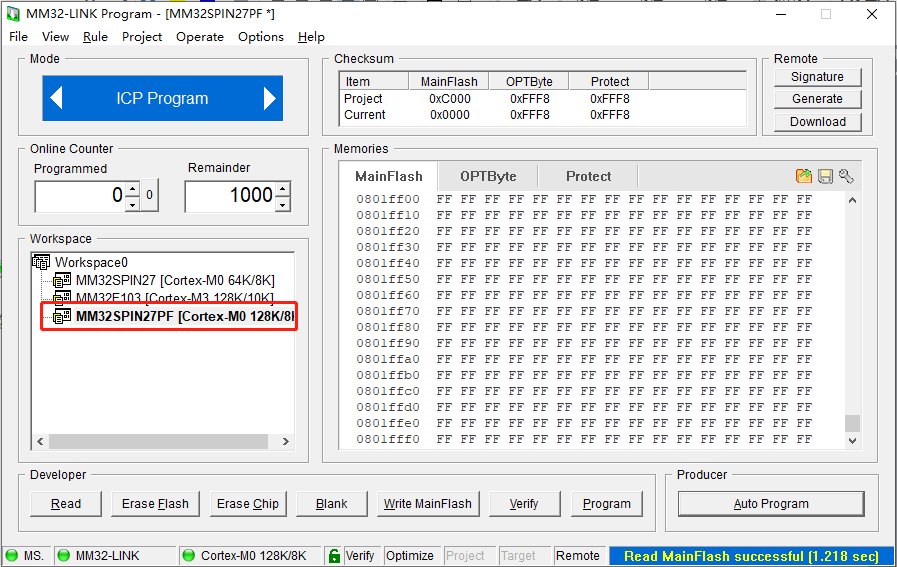Viewport: 897px width, 567px height.
Task: Open the Rule menu
Action: tap(95, 37)
